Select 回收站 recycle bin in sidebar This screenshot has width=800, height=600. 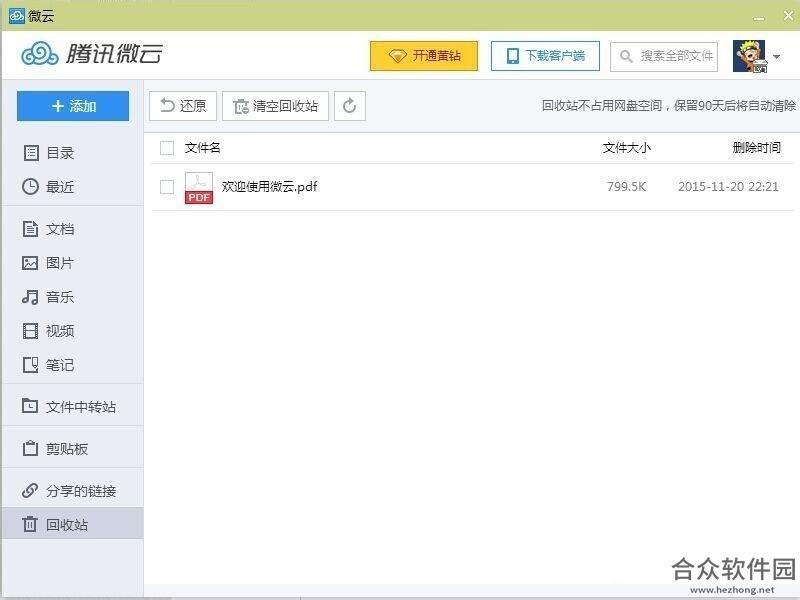[73, 524]
